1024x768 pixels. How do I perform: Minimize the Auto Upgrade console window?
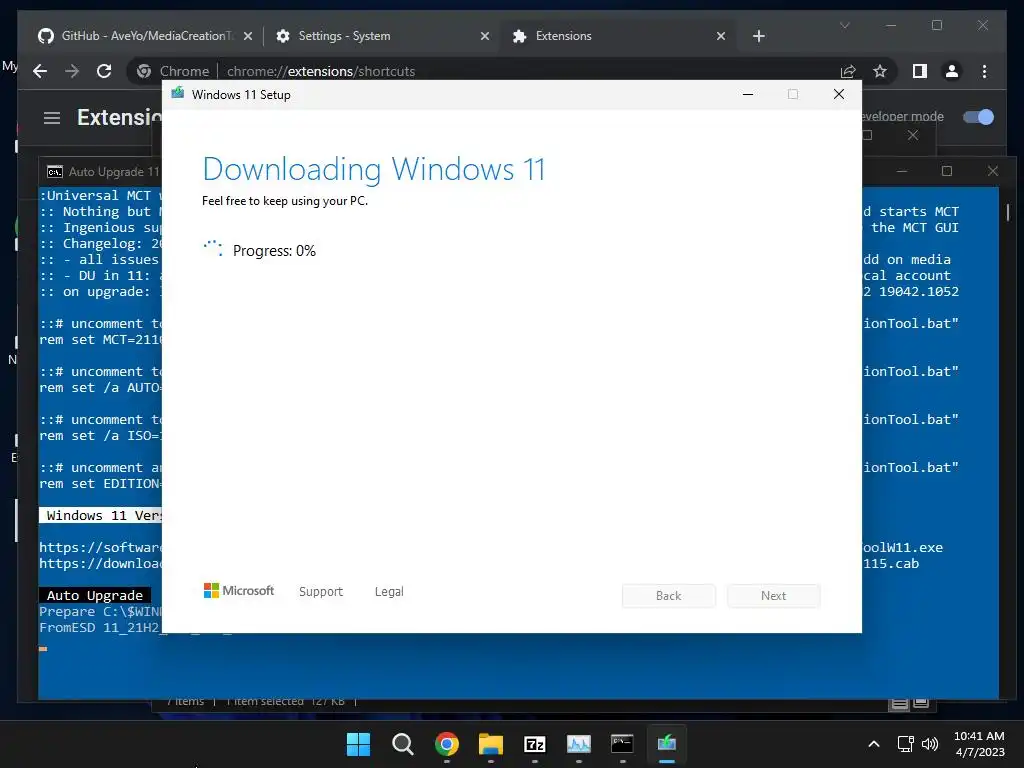coord(902,171)
